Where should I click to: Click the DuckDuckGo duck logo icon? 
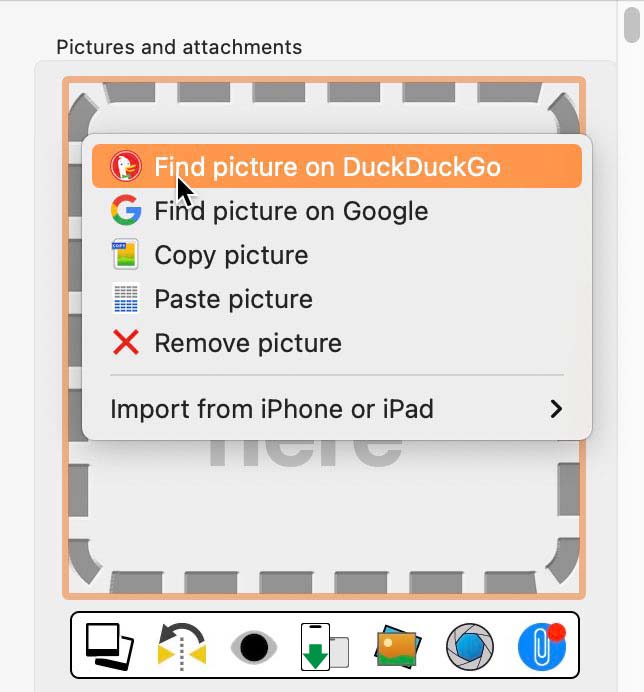126,166
